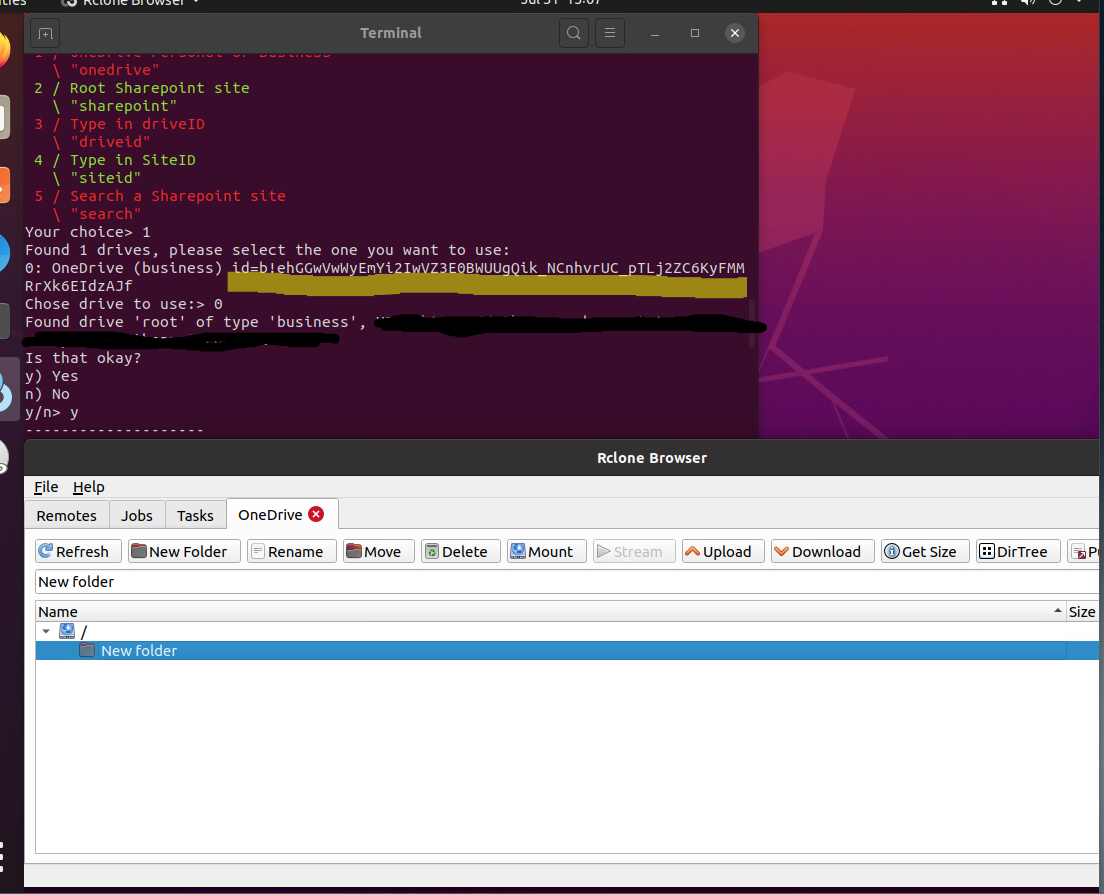Click the Move toolbar button
The height and width of the screenshot is (894, 1104).
379,551
